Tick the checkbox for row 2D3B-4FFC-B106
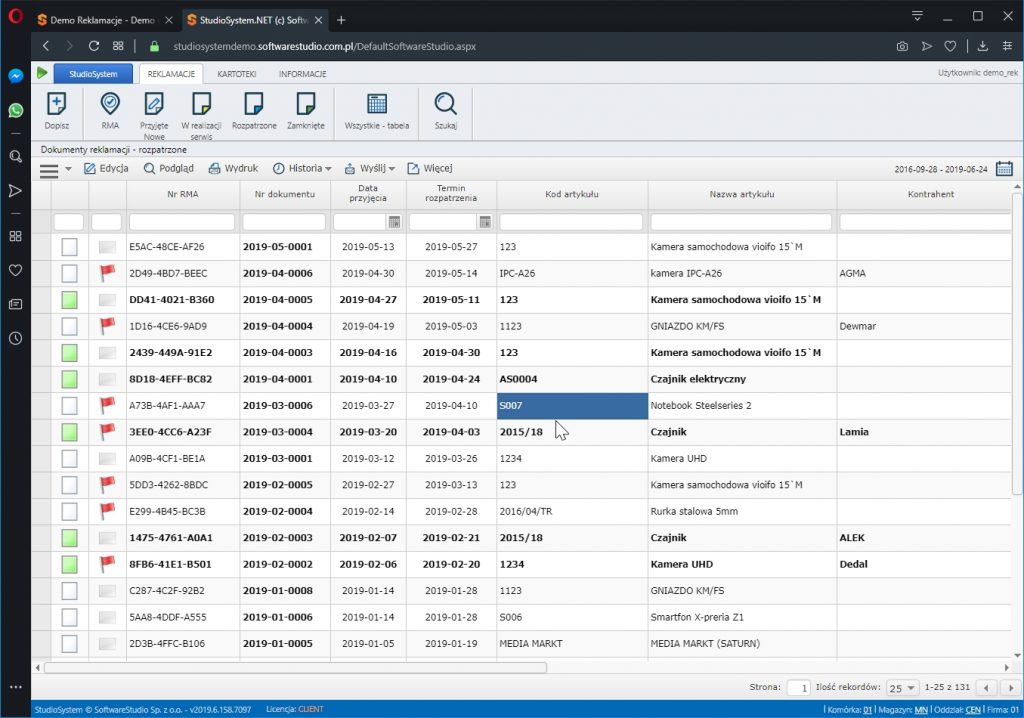This screenshot has width=1024, height=718. [69, 644]
